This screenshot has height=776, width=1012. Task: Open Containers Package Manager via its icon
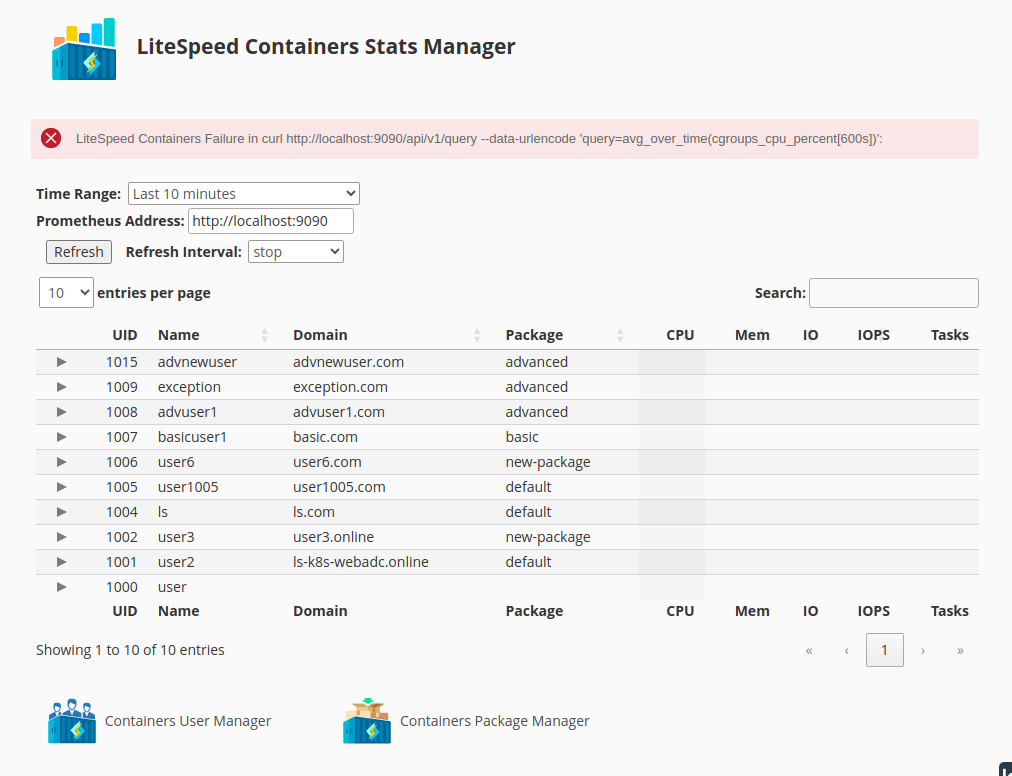367,719
